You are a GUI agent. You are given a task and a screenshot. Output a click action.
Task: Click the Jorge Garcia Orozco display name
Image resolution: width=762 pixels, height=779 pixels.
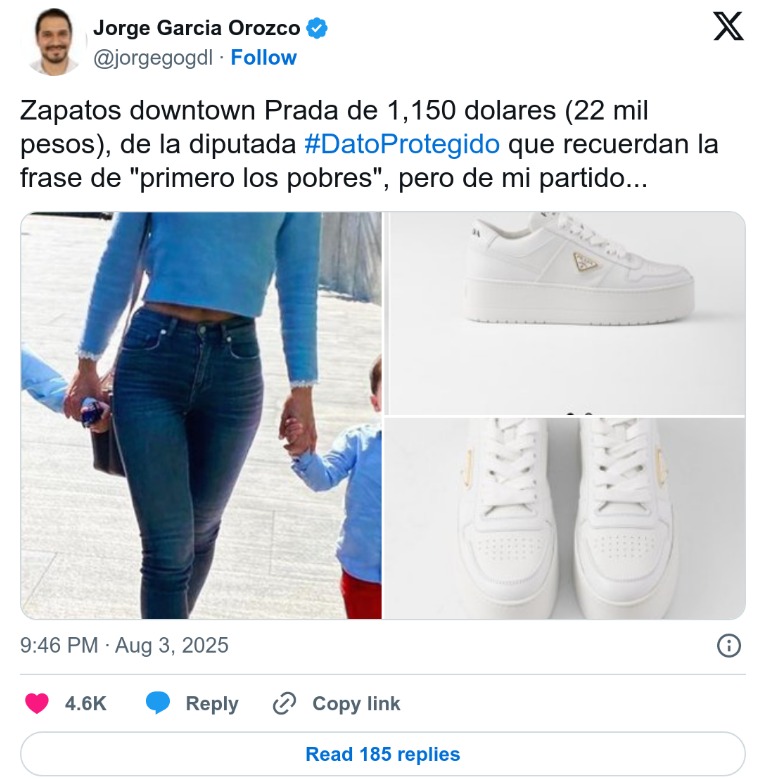(x=197, y=28)
